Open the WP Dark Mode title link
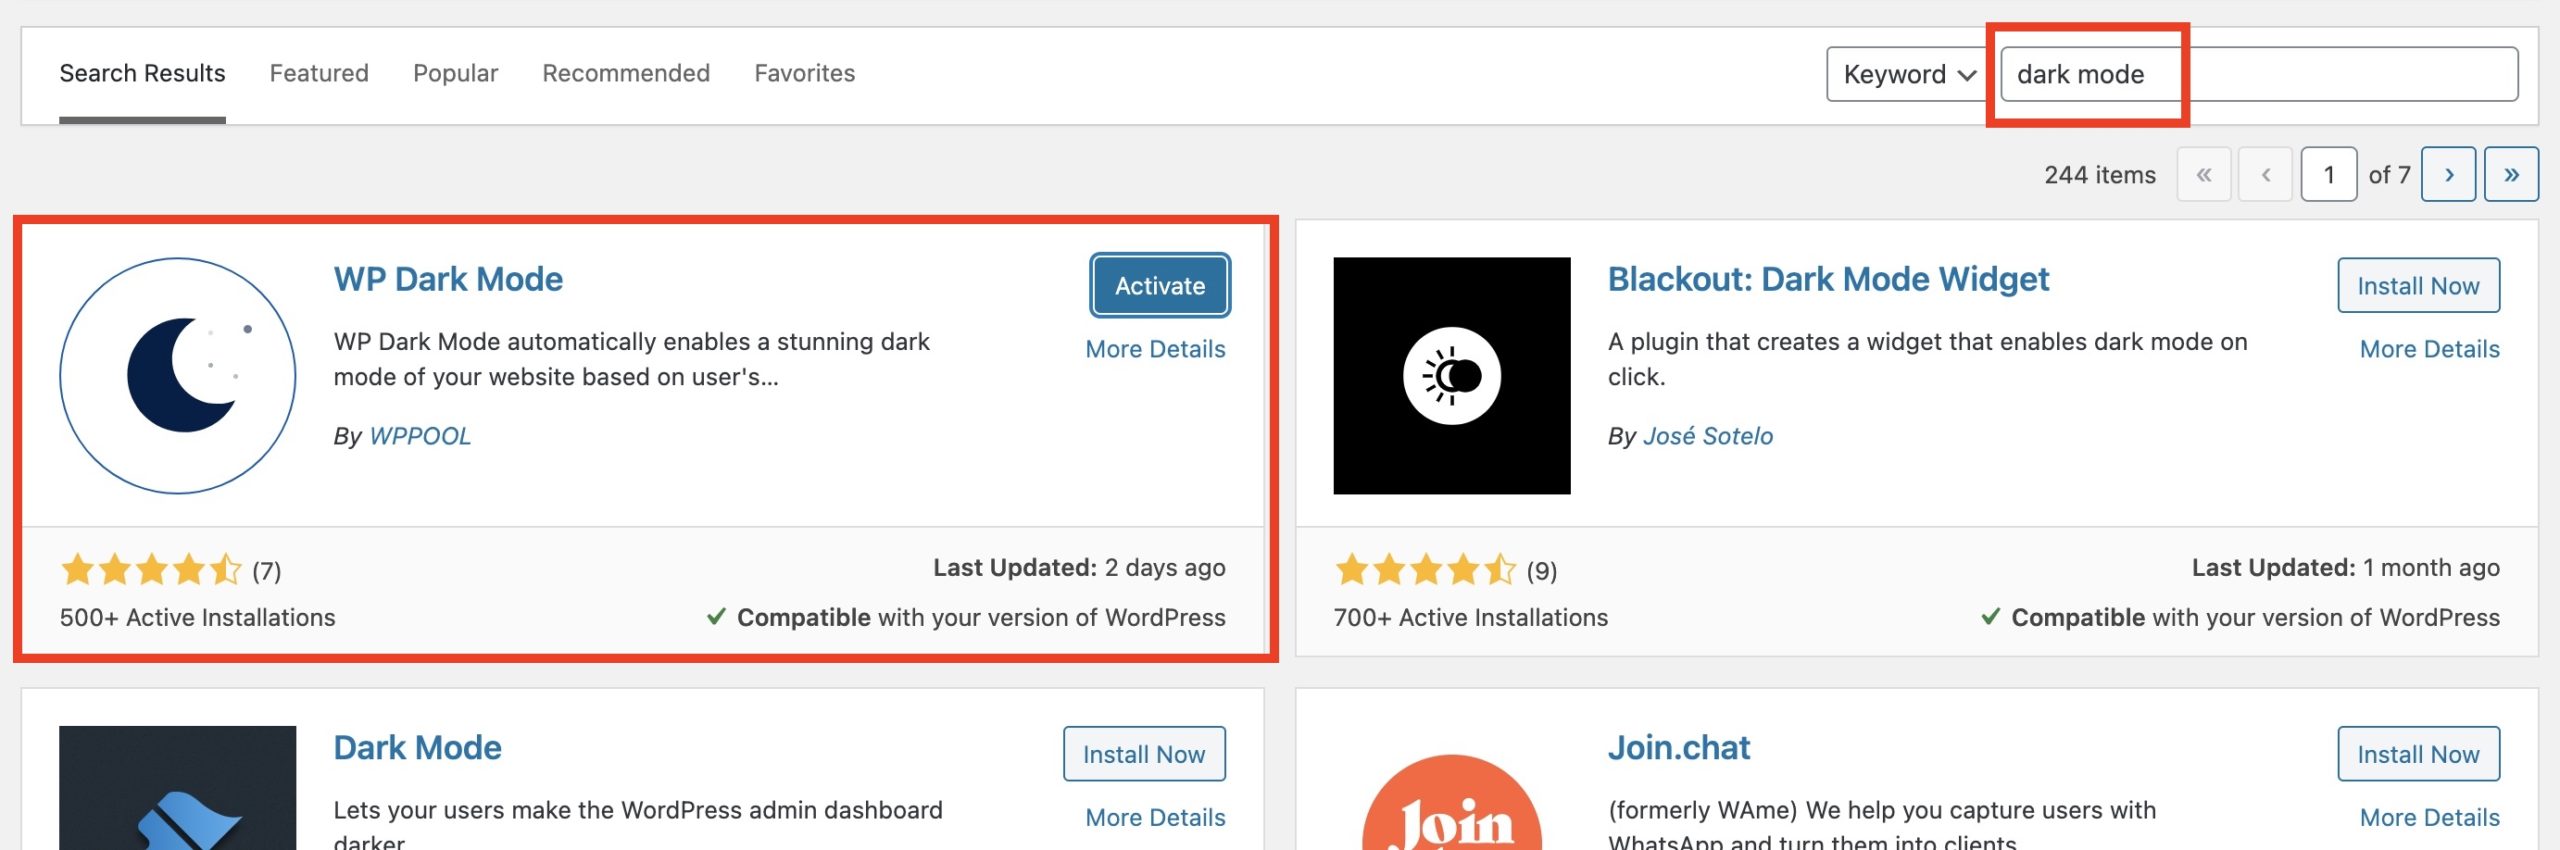 click(x=448, y=279)
